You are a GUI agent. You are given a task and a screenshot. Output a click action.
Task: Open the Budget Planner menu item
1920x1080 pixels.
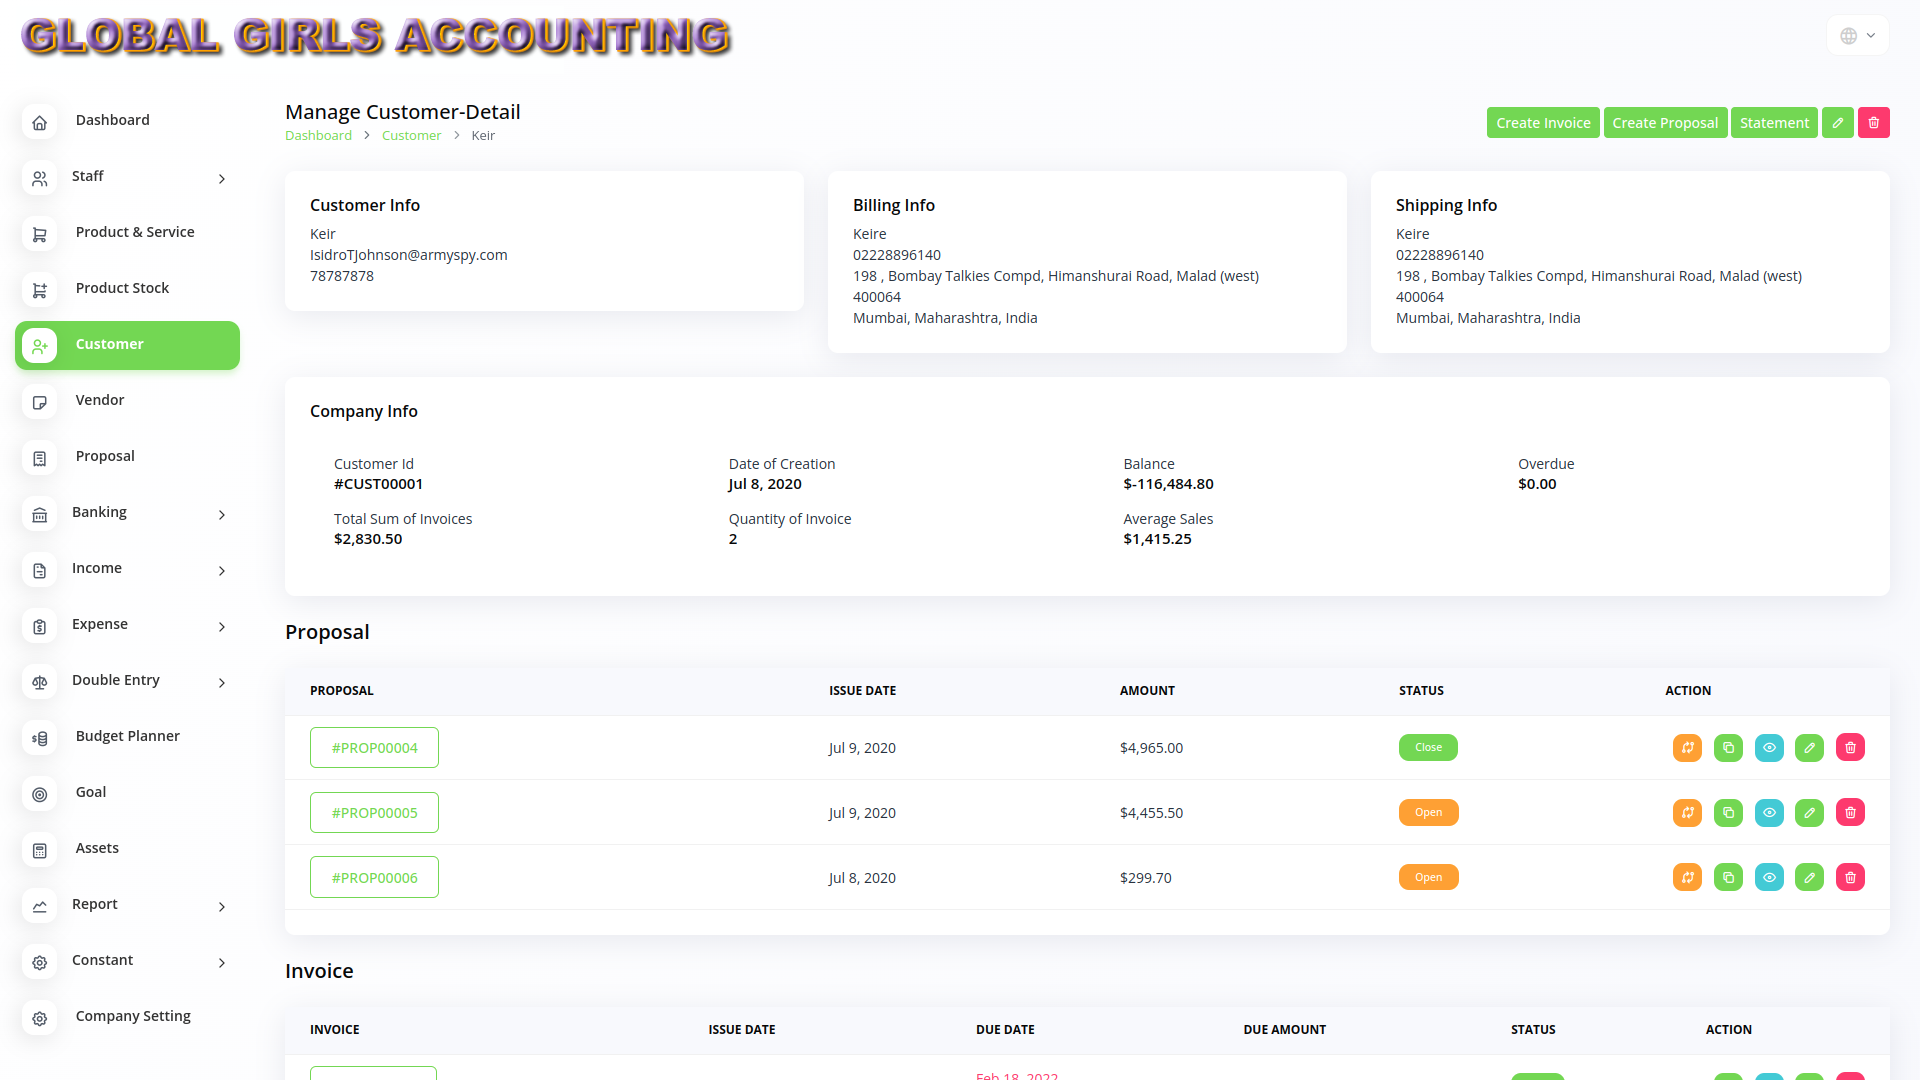127,737
